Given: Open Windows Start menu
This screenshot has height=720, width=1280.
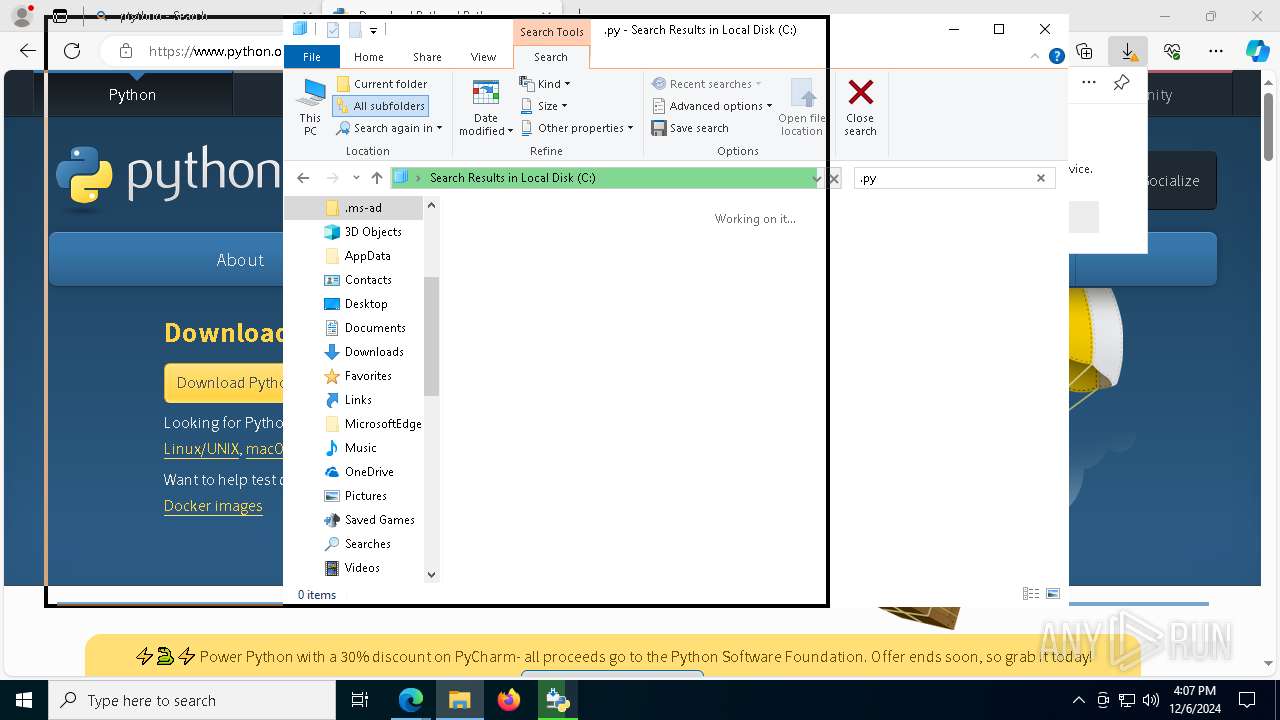Looking at the screenshot, I should click(x=23, y=700).
